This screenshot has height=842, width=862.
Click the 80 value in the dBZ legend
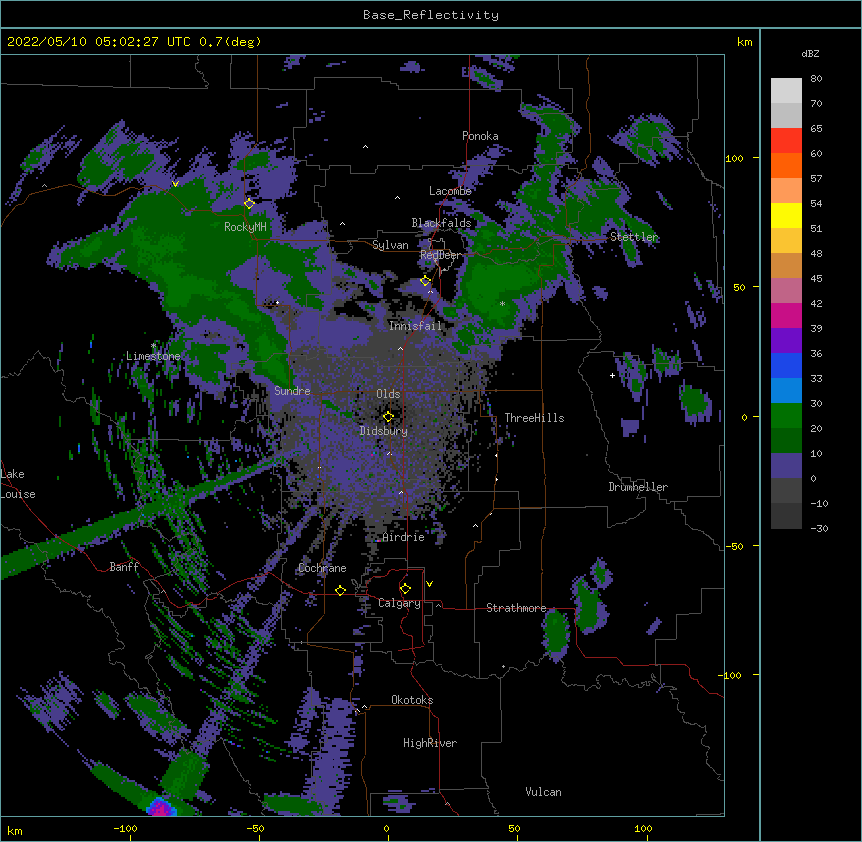click(816, 79)
